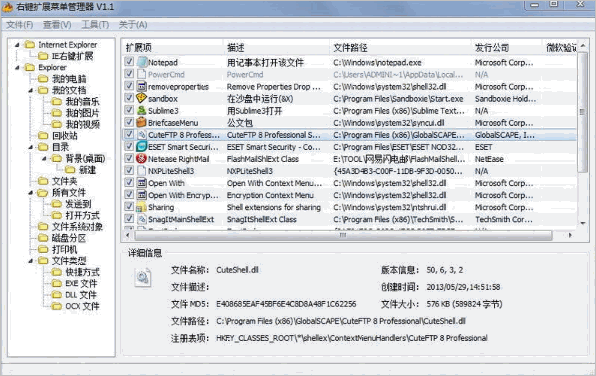This screenshot has width=596, height=376.
Task: Select the 新建 tree item
Action: pyautogui.click(x=87, y=170)
